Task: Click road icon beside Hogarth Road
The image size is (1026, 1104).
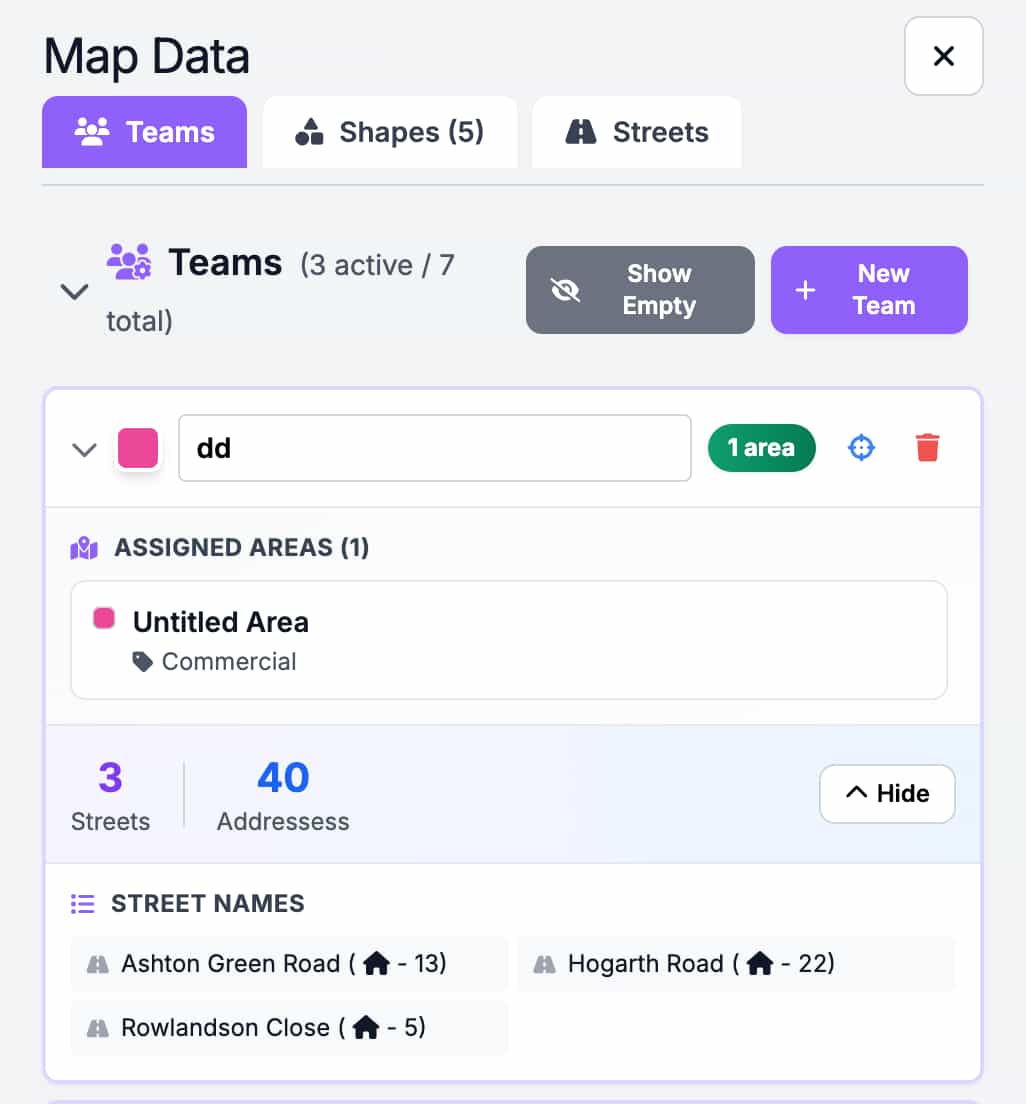Action: tap(544, 964)
